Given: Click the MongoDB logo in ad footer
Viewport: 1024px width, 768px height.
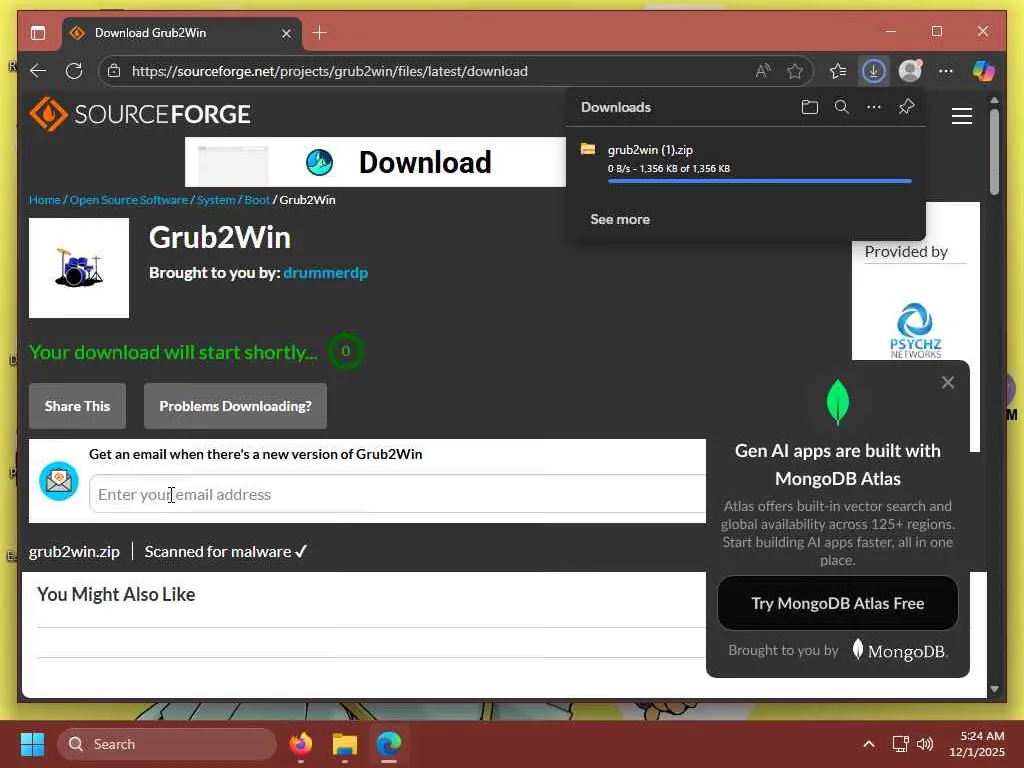Looking at the screenshot, I should [x=901, y=650].
